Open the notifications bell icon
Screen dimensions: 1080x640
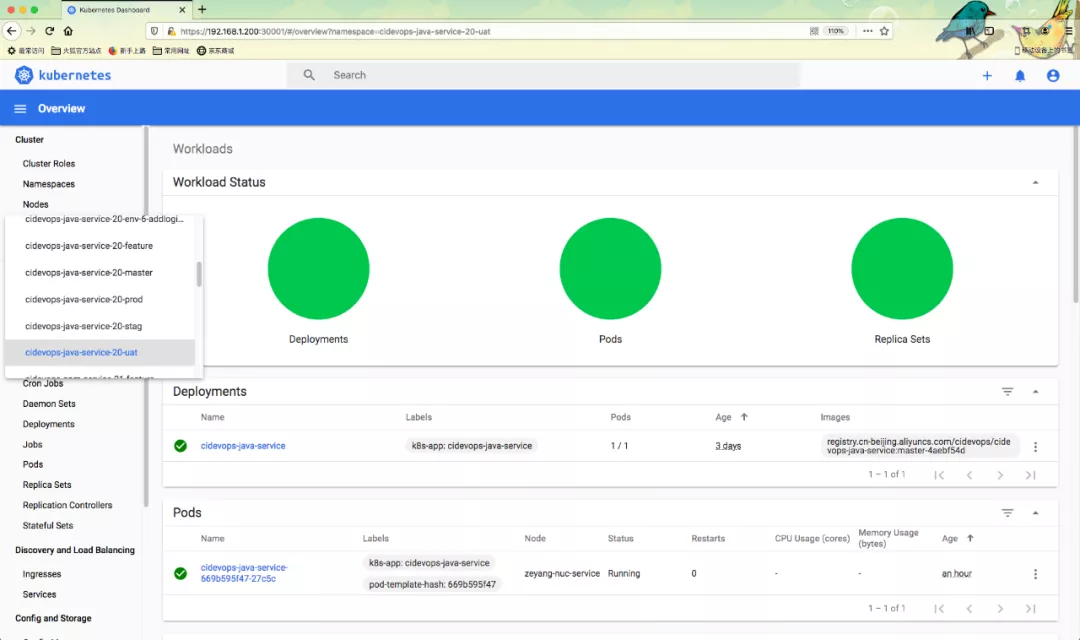1020,75
